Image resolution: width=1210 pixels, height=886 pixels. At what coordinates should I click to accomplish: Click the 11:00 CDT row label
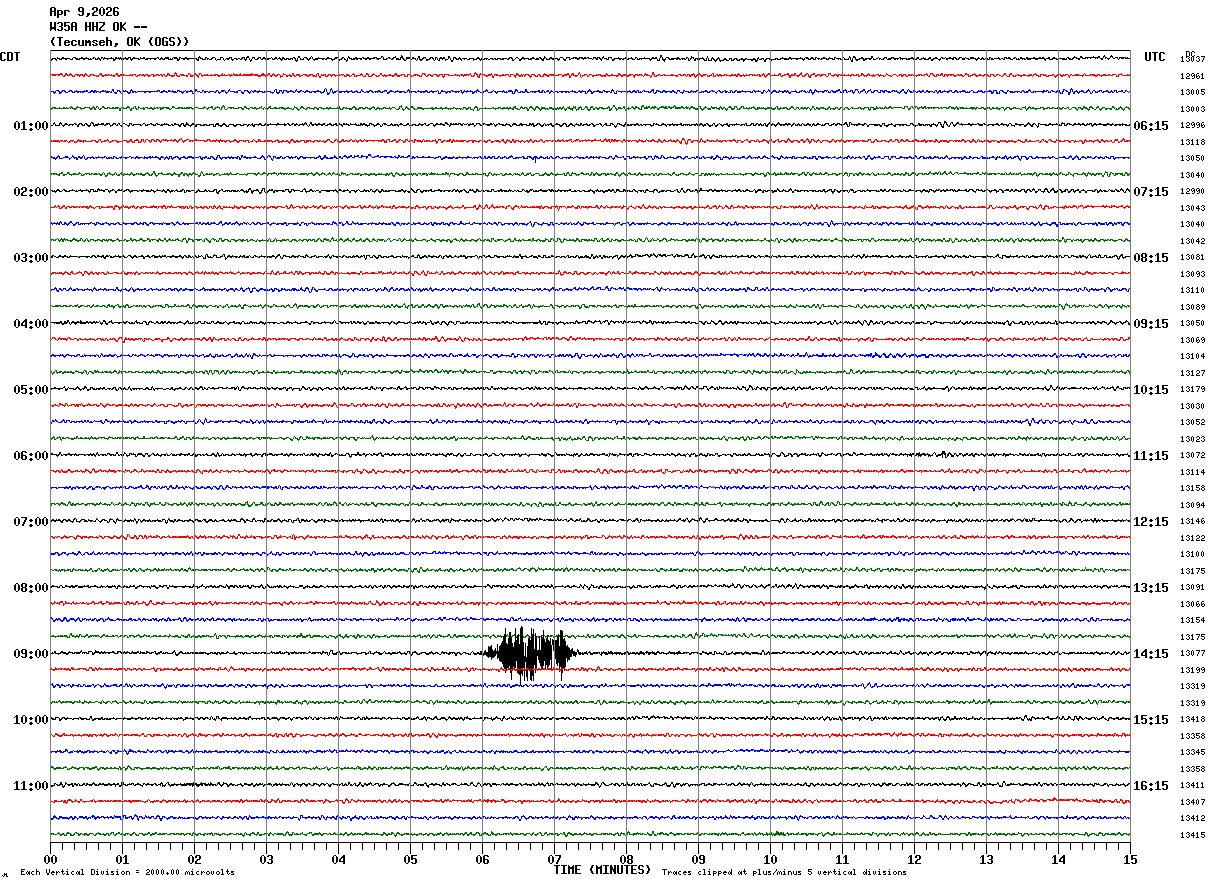pos(31,786)
